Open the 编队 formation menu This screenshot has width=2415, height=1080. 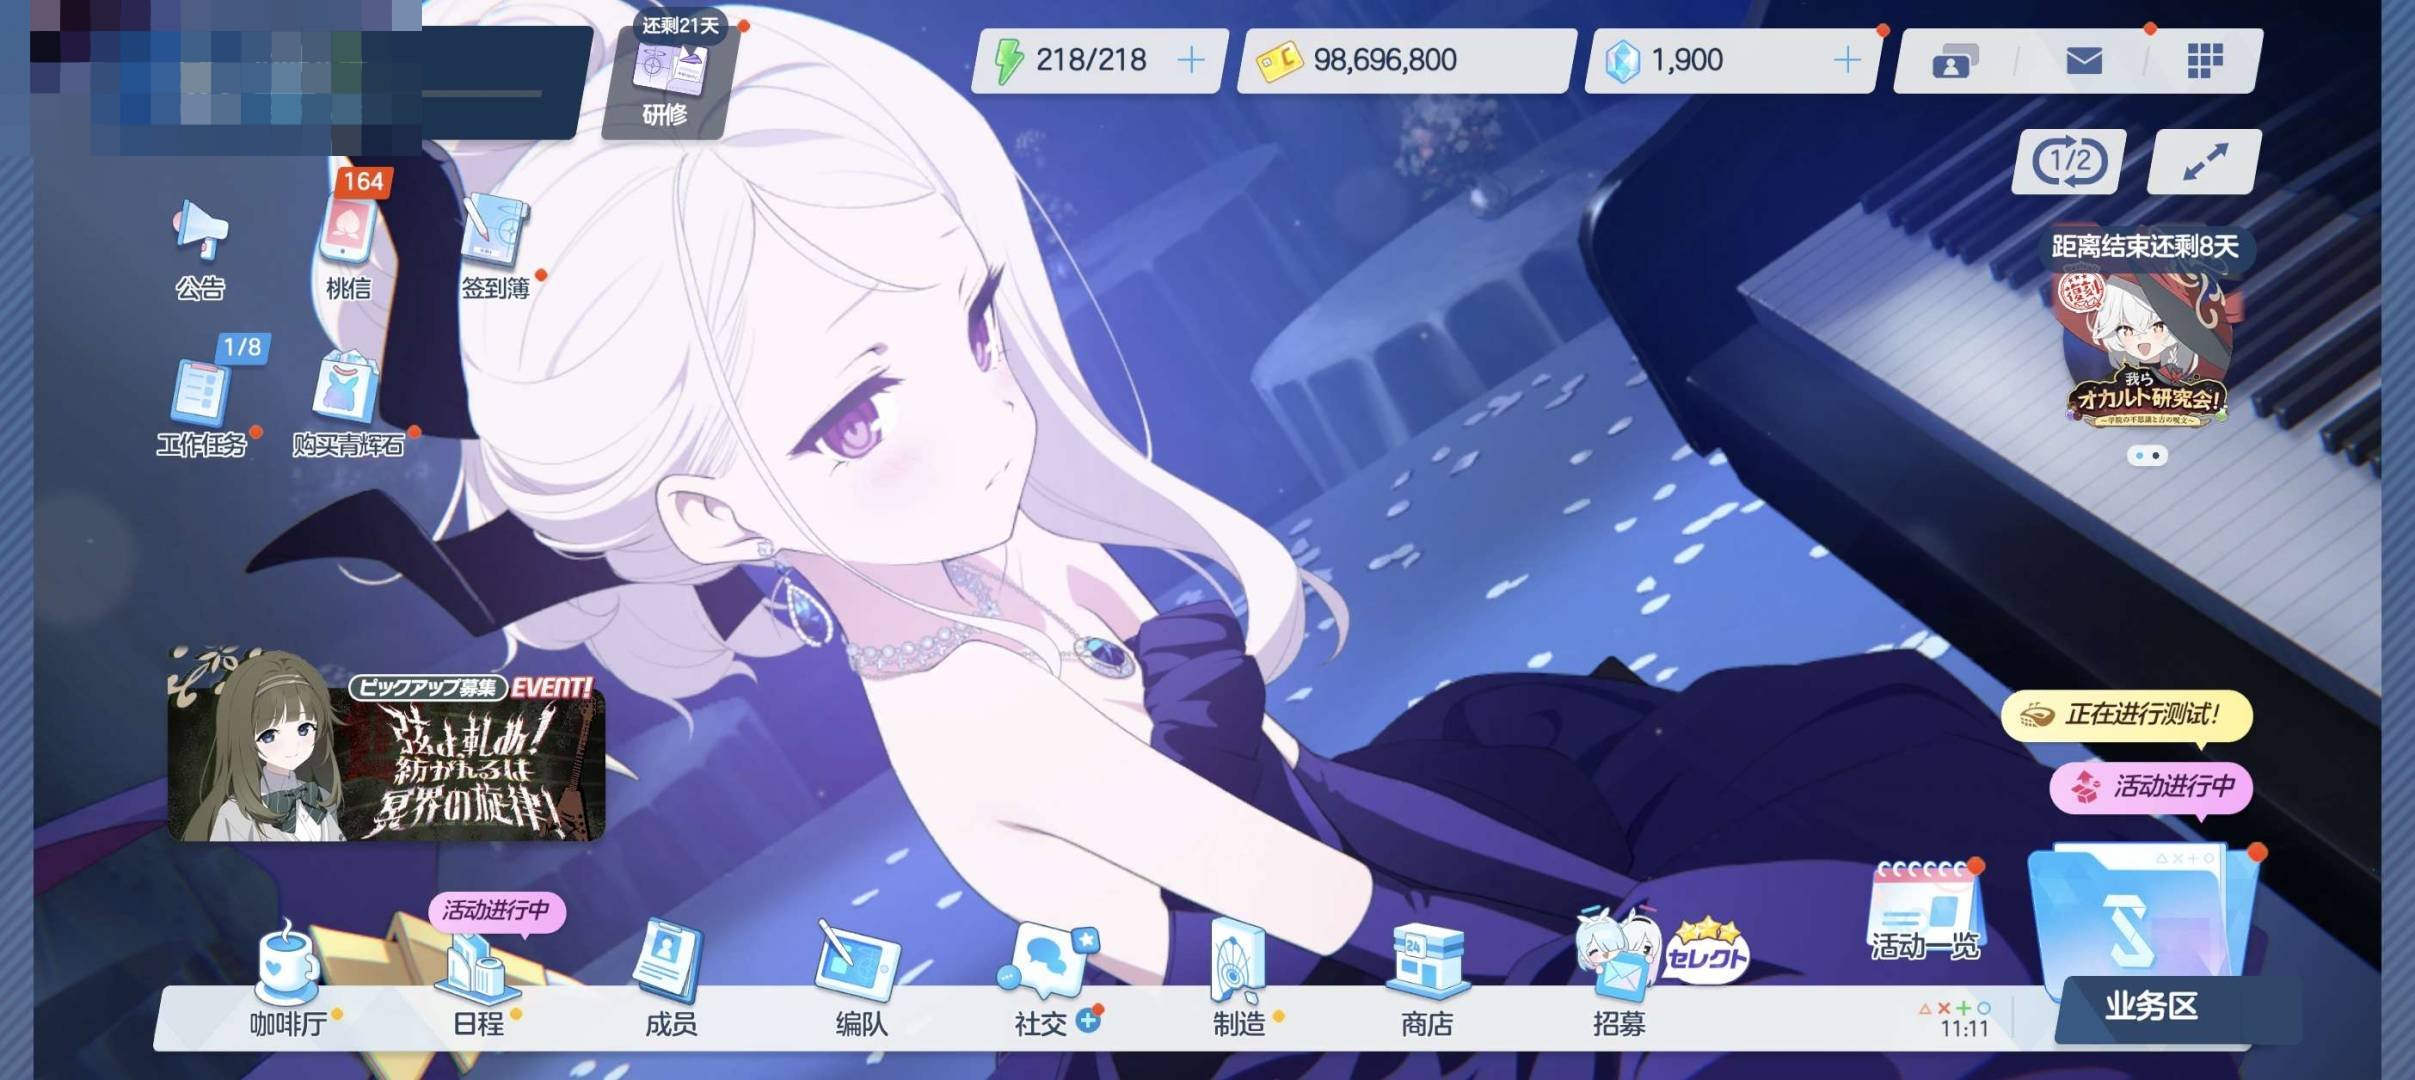[860, 980]
